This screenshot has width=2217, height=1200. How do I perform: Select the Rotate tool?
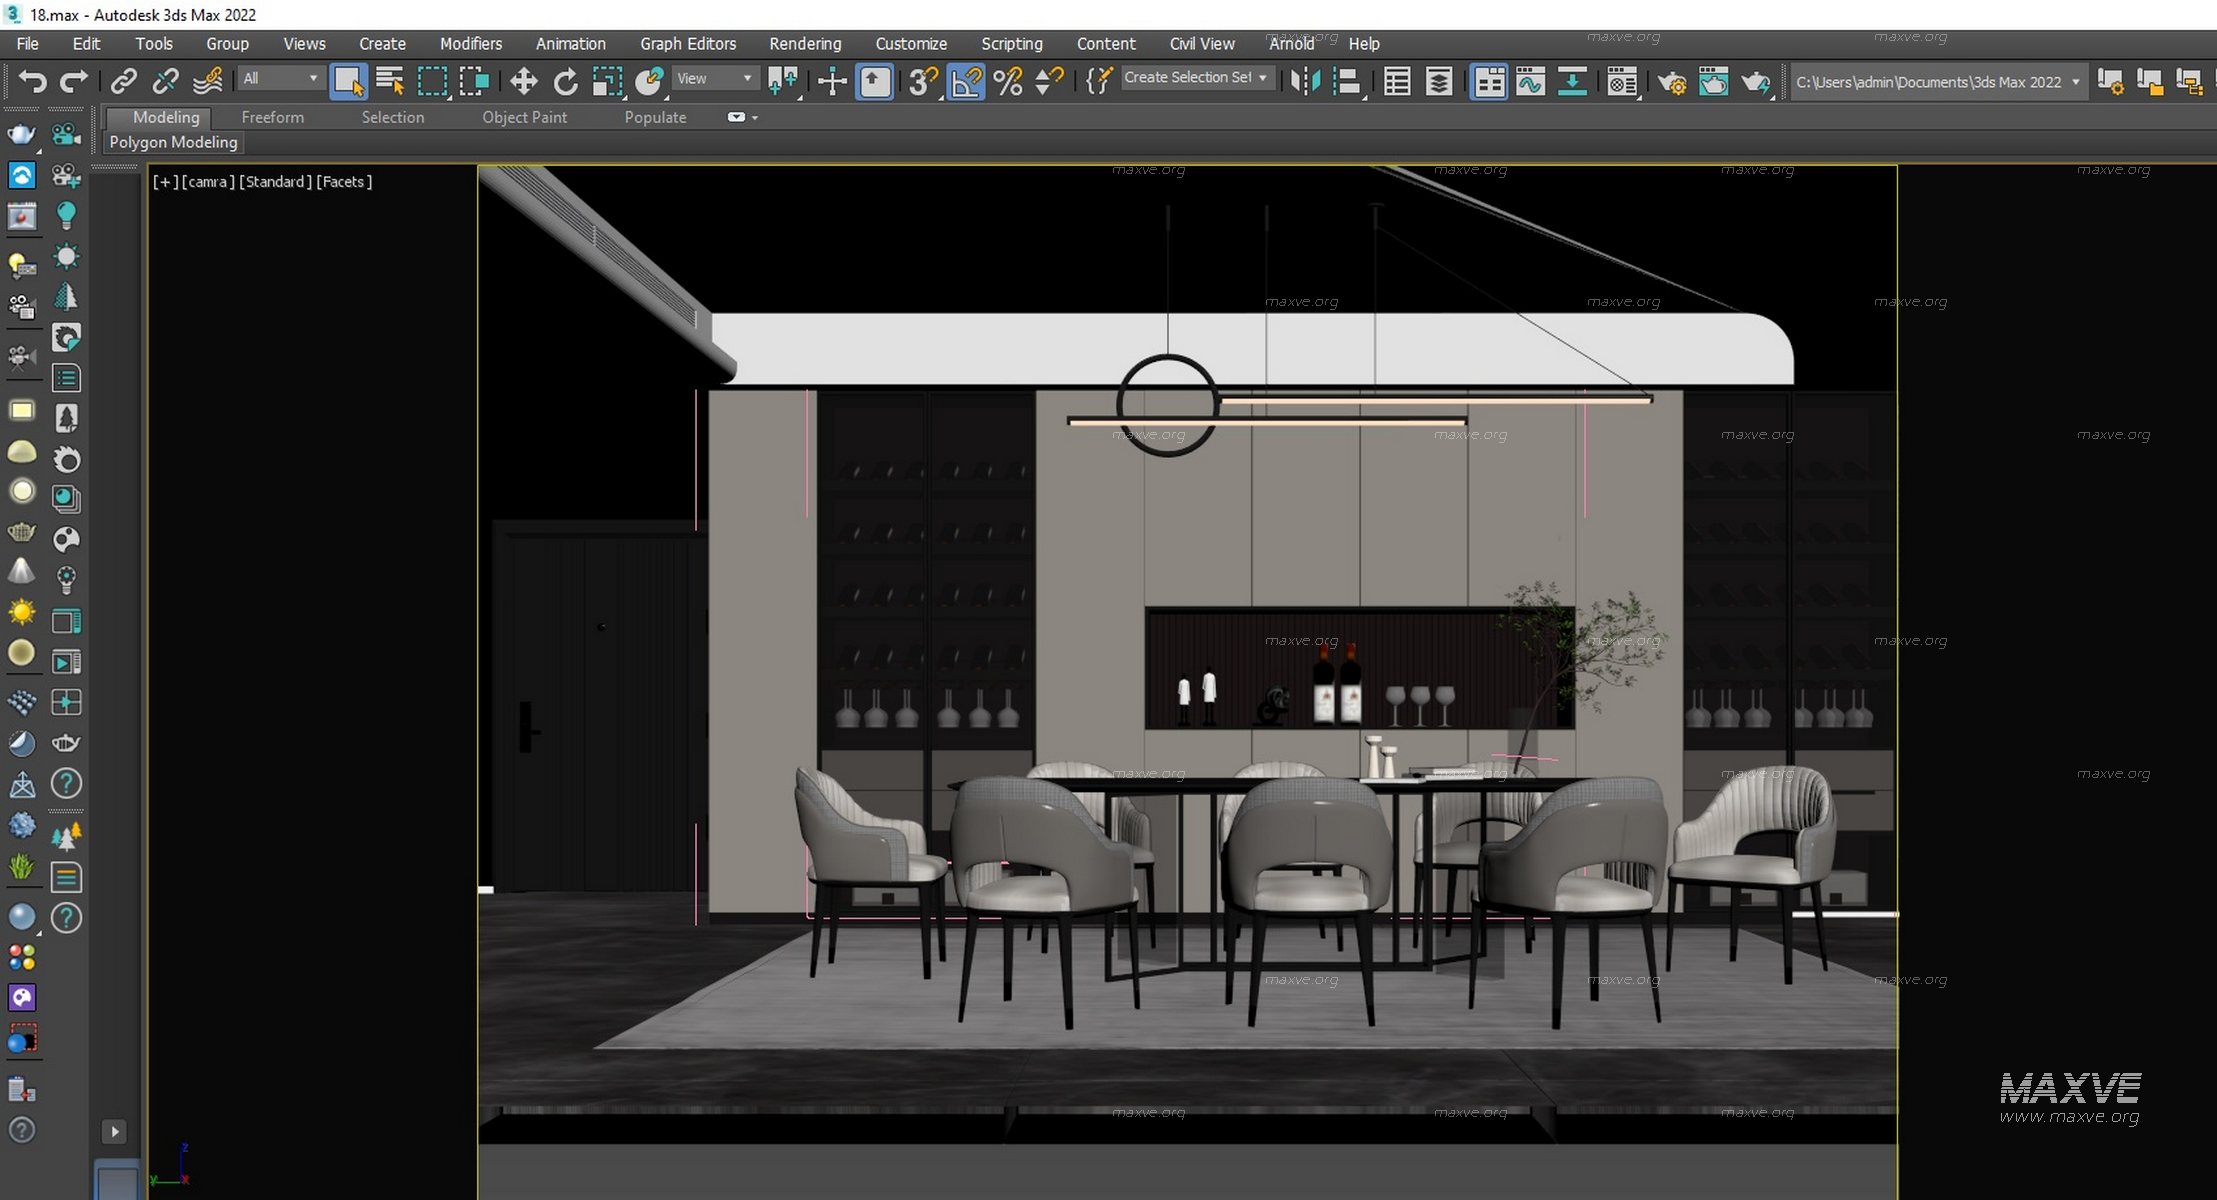(x=565, y=81)
